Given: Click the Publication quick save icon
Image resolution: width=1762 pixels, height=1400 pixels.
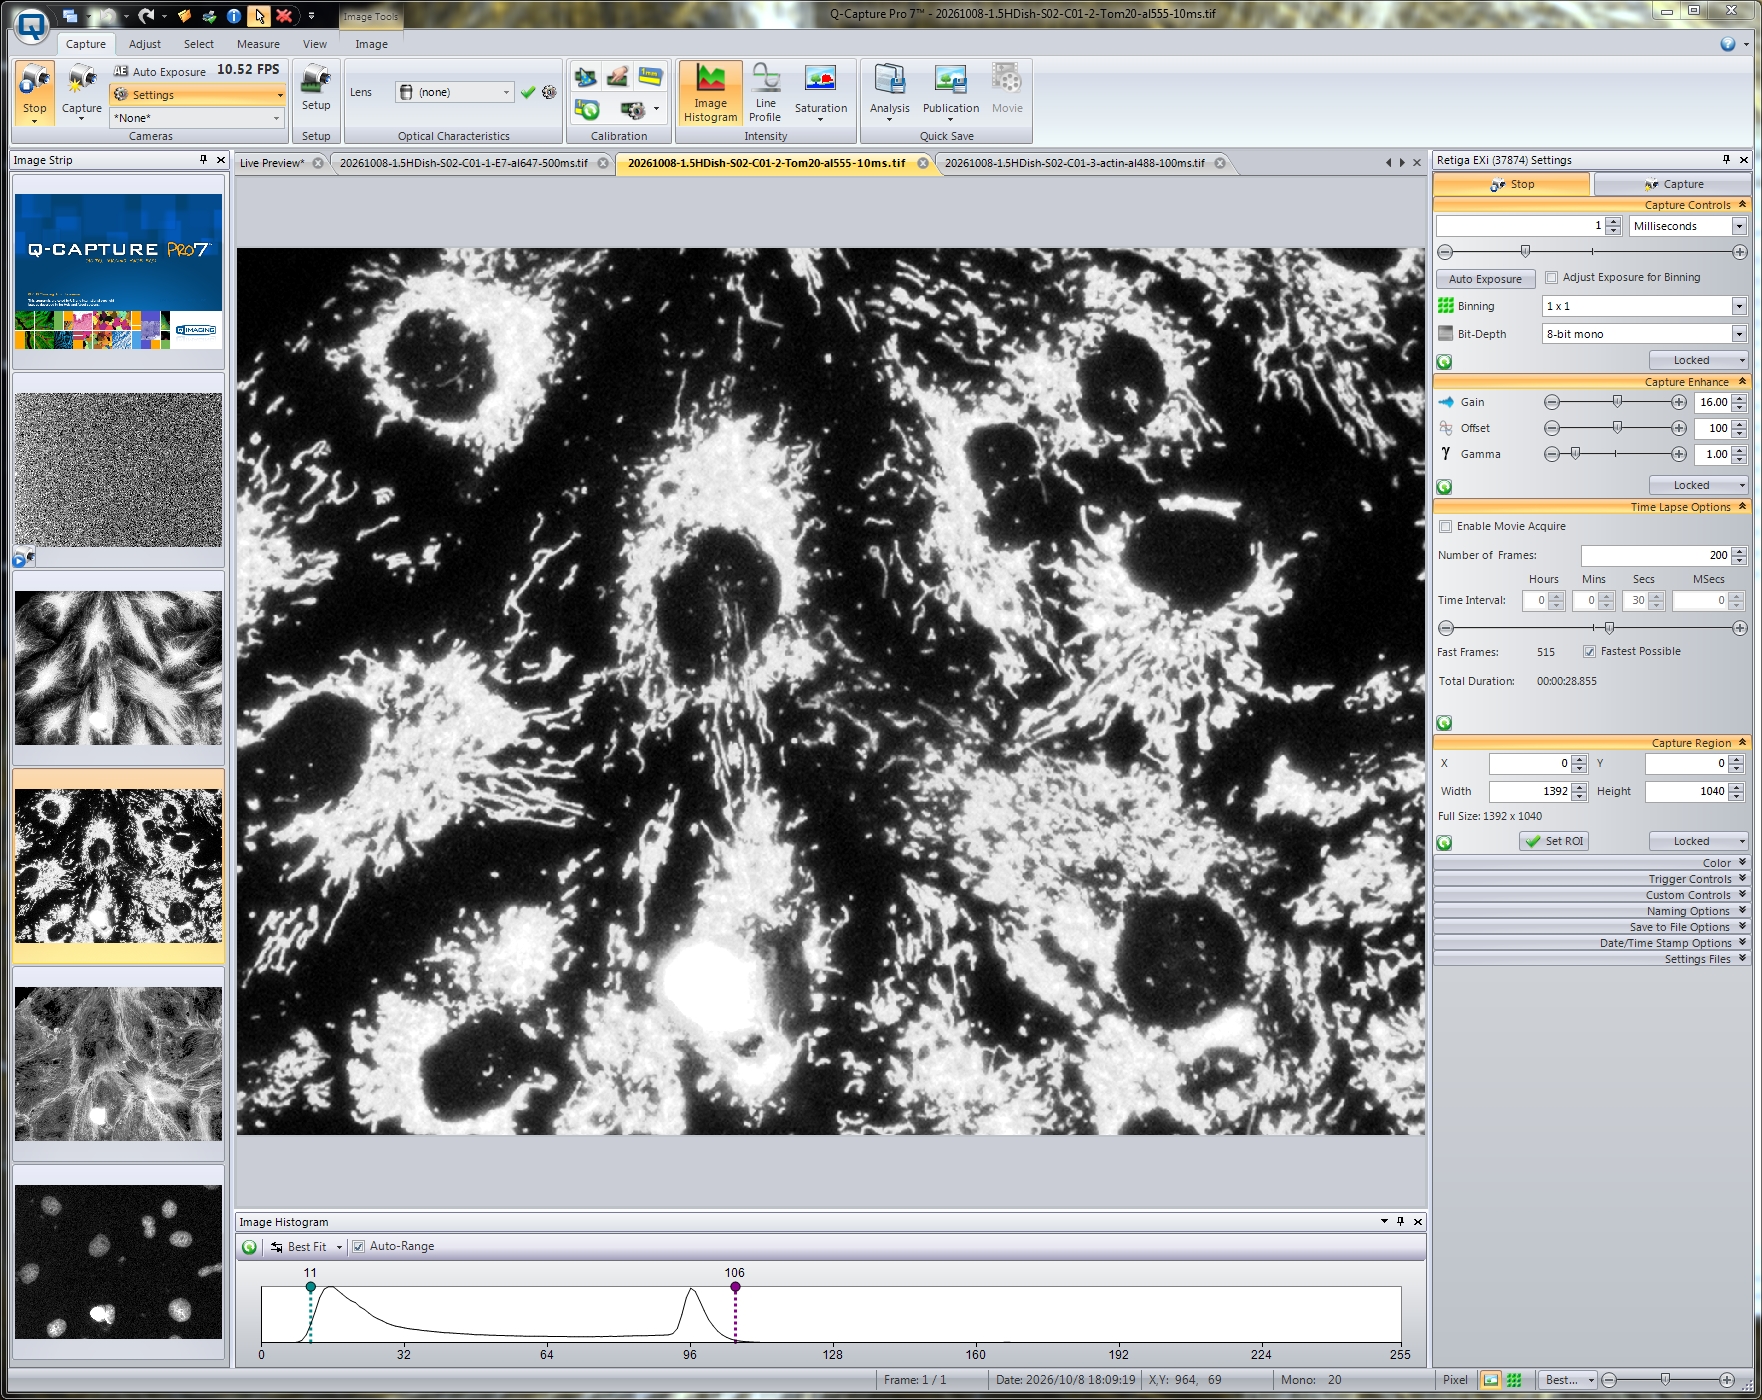Looking at the screenshot, I should (950, 92).
